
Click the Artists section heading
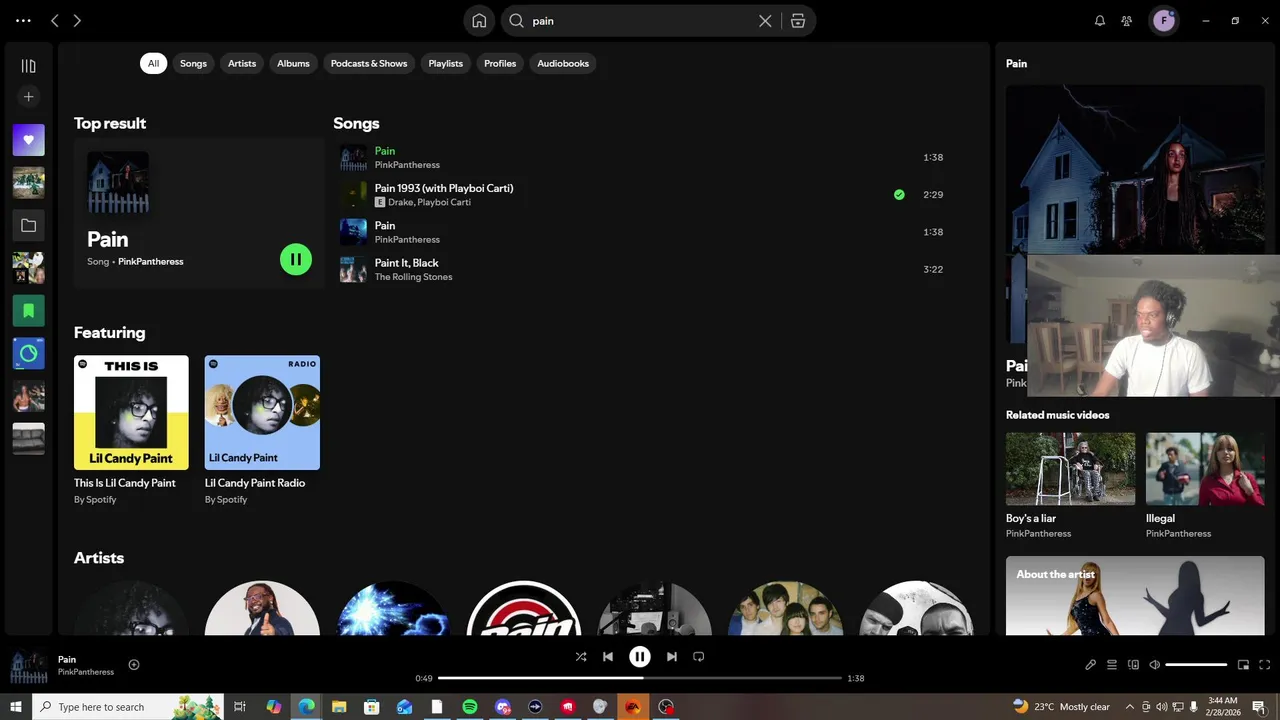click(x=99, y=558)
